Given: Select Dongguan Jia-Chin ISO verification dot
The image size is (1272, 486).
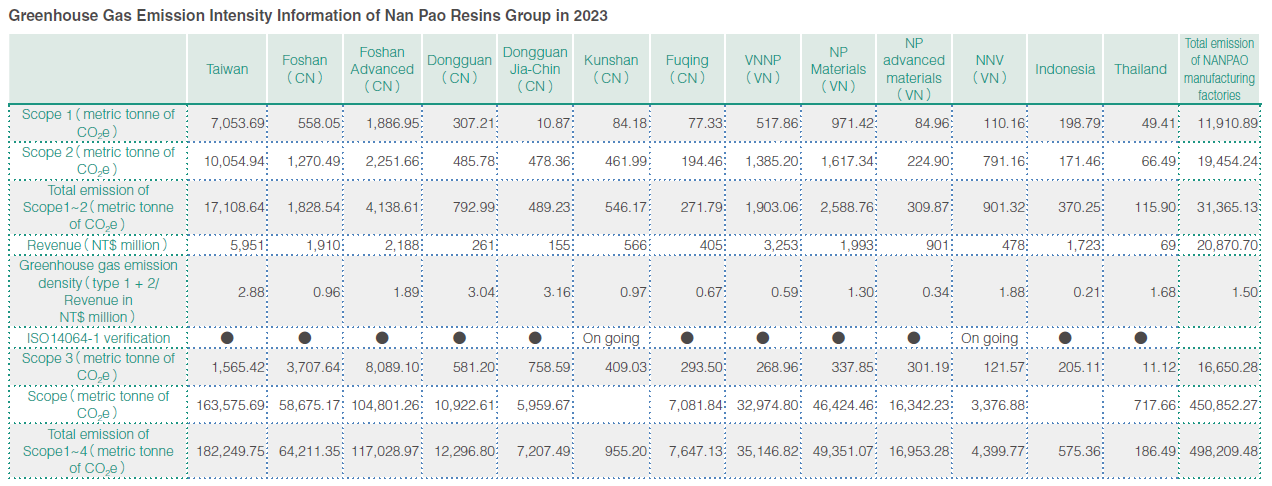Looking at the screenshot, I should coord(535,338).
